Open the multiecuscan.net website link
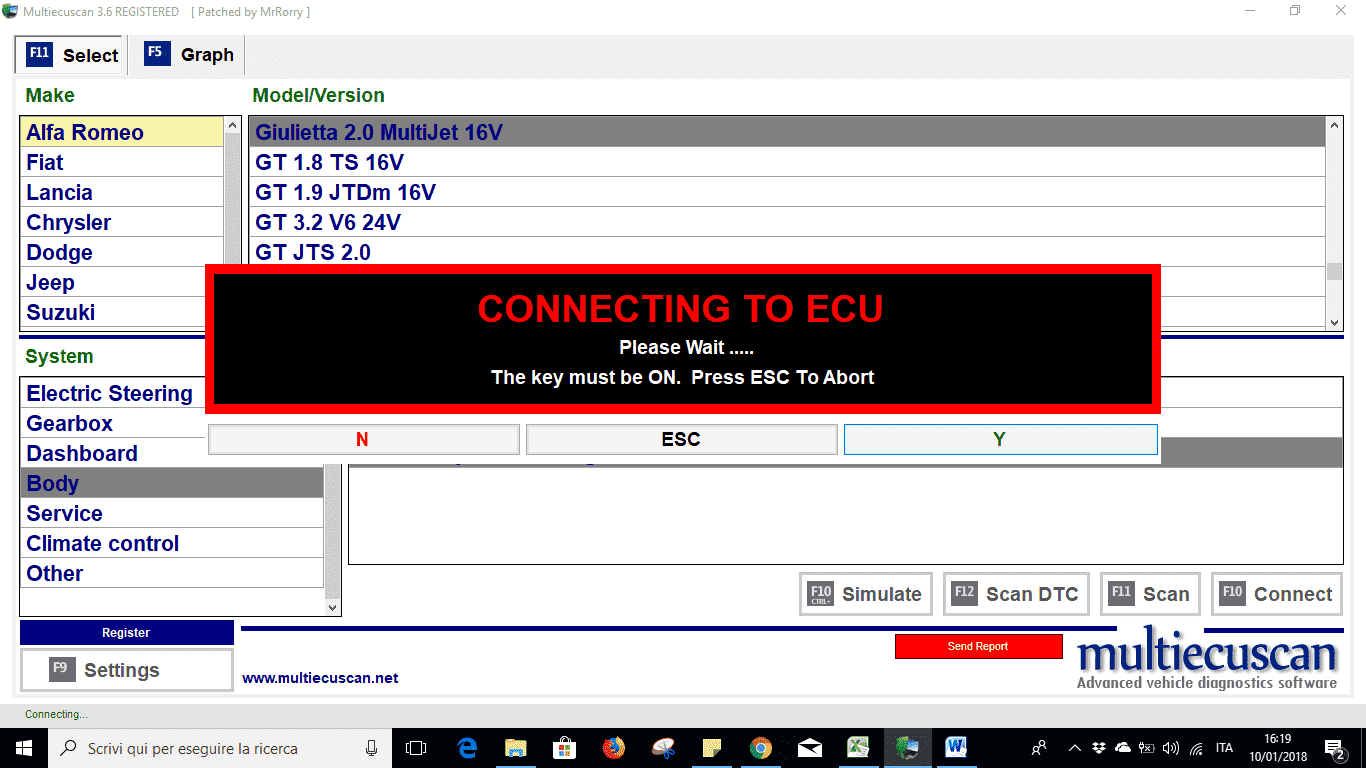This screenshot has height=768, width=1366. point(320,678)
